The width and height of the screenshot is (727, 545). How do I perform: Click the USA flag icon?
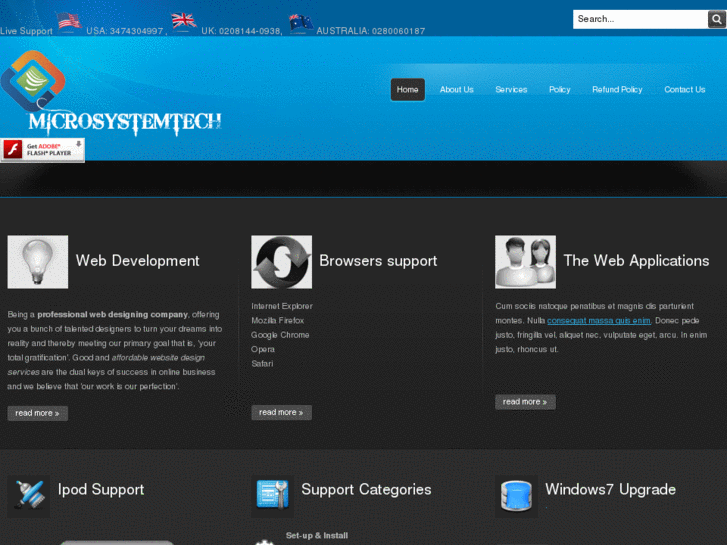click(x=68, y=21)
